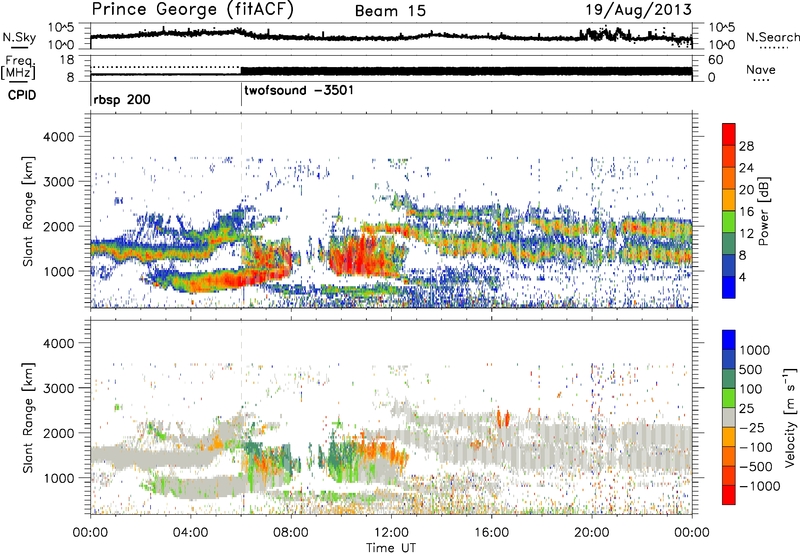Screen dimensions: 800x554
Task: Click the left '10^5' noise axis tick
Action: [x=61, y=28]
